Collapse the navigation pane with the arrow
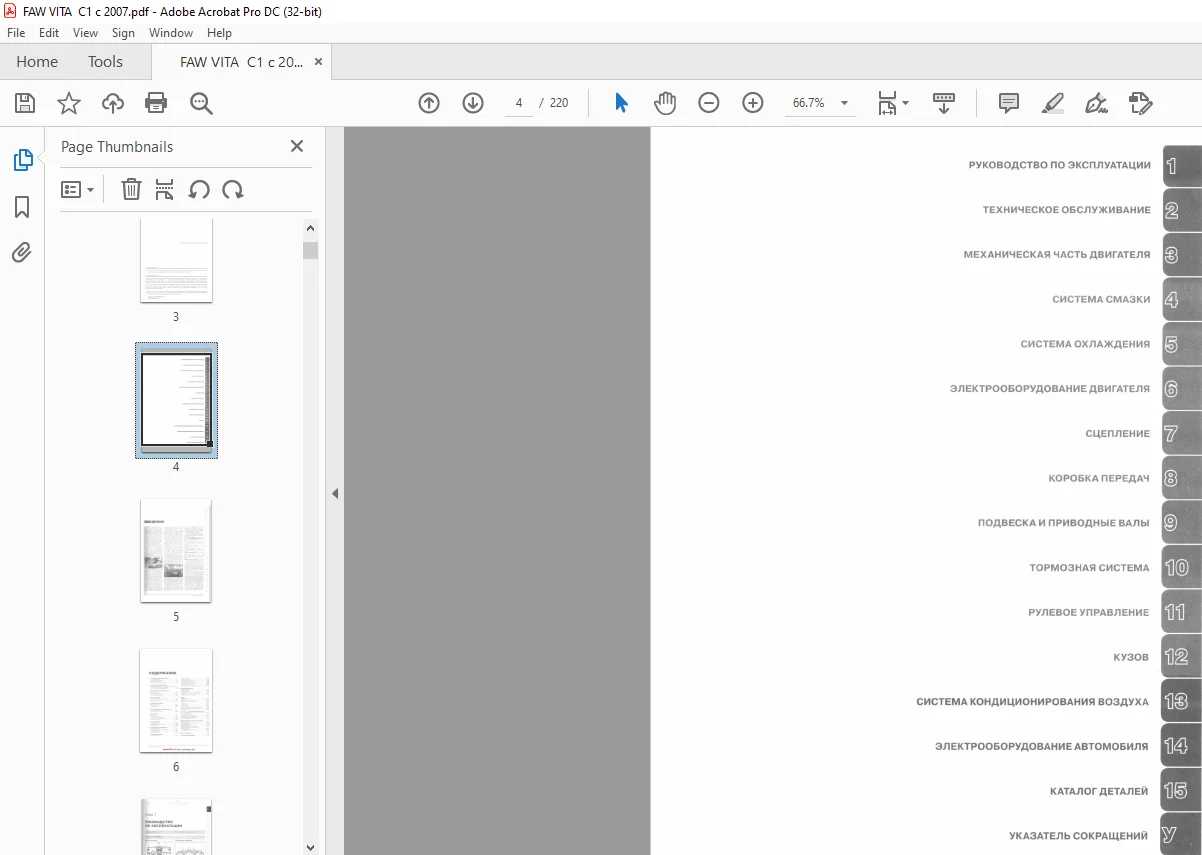Screen dimensions: 1202x855 coord(335,493)
